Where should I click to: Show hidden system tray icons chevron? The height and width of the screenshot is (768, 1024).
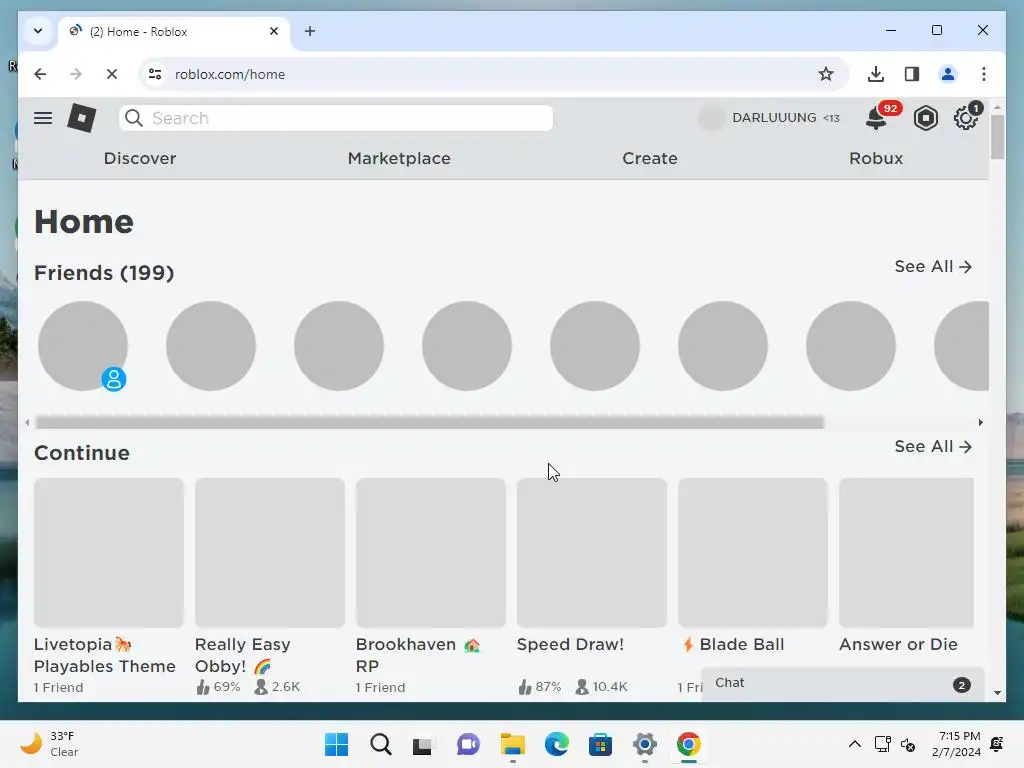854,744
